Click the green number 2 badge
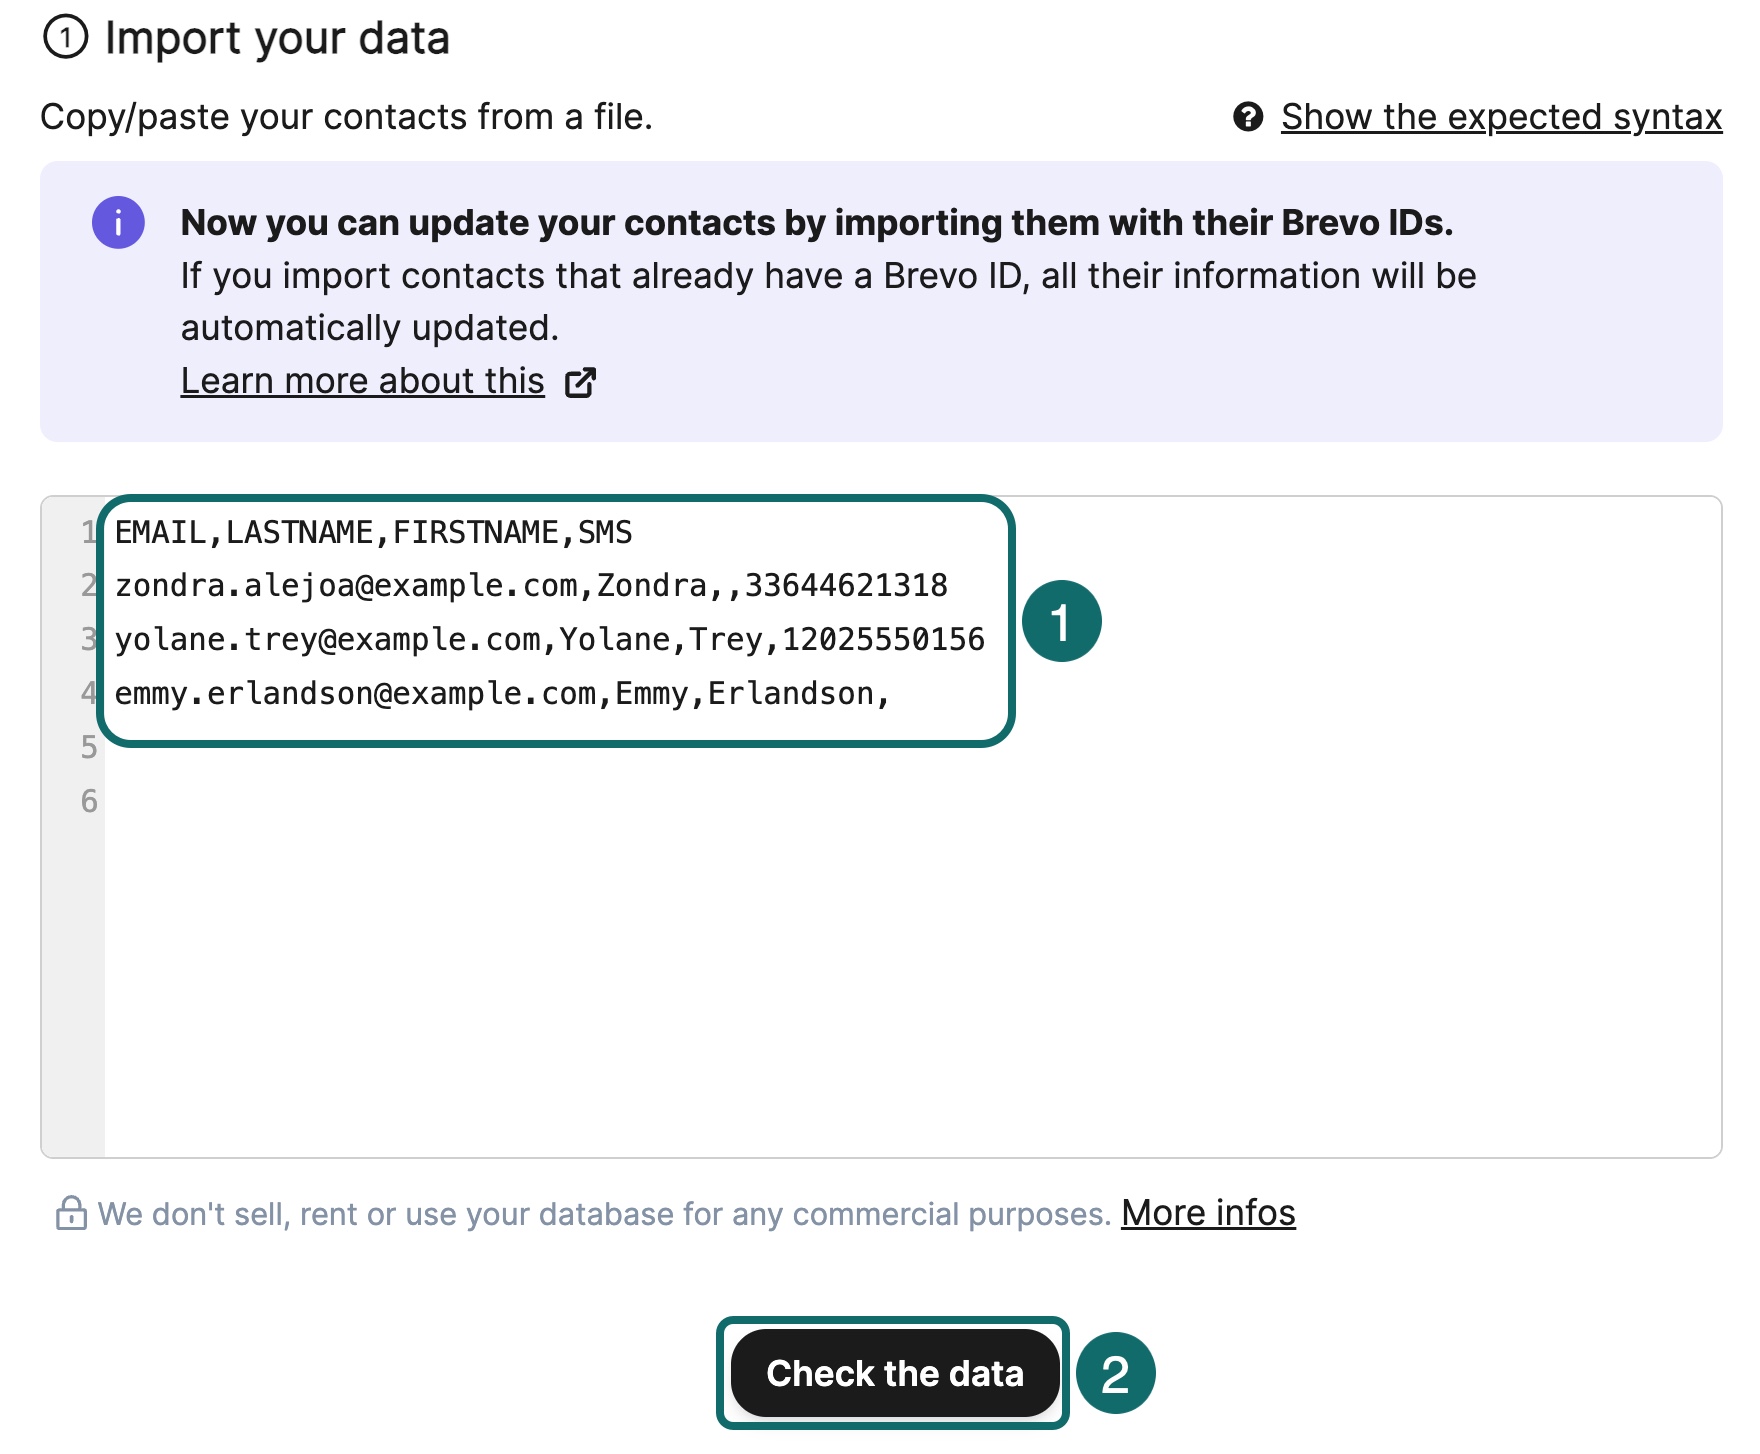This screenshot has width=1760, height=1454. tap(1115, 1373)
